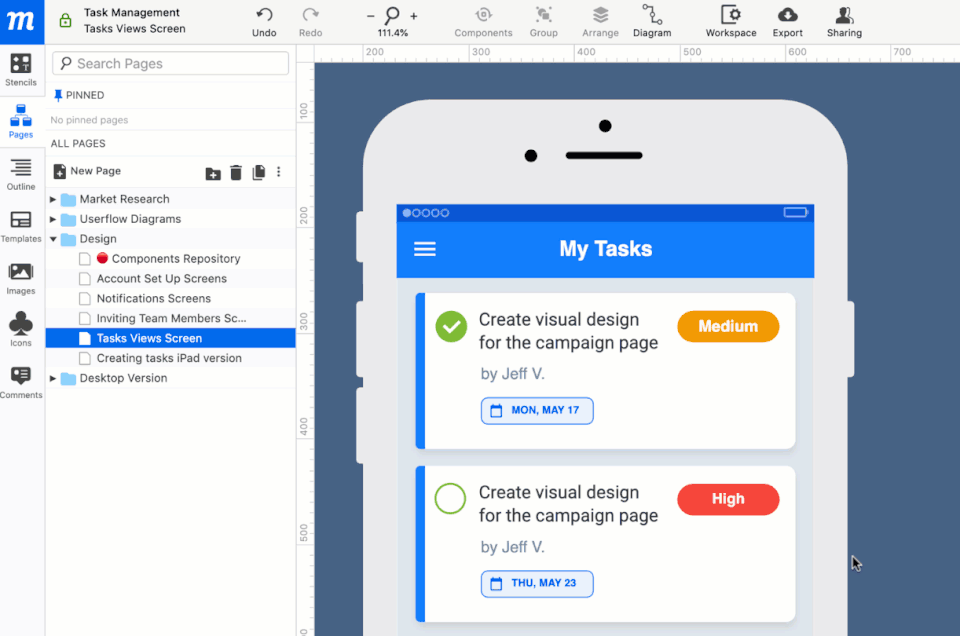Screen dimensions: 960x636
Task: Click the High priority badge
Action: tap(728, 499)
